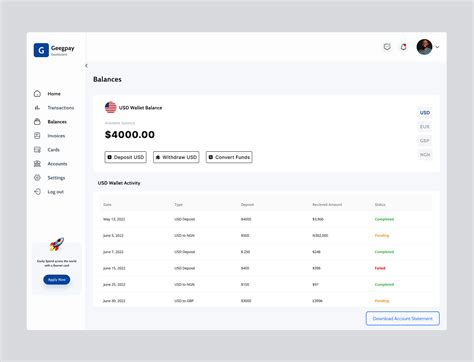Click the $4000.00 balance amount

coord(130,135)
